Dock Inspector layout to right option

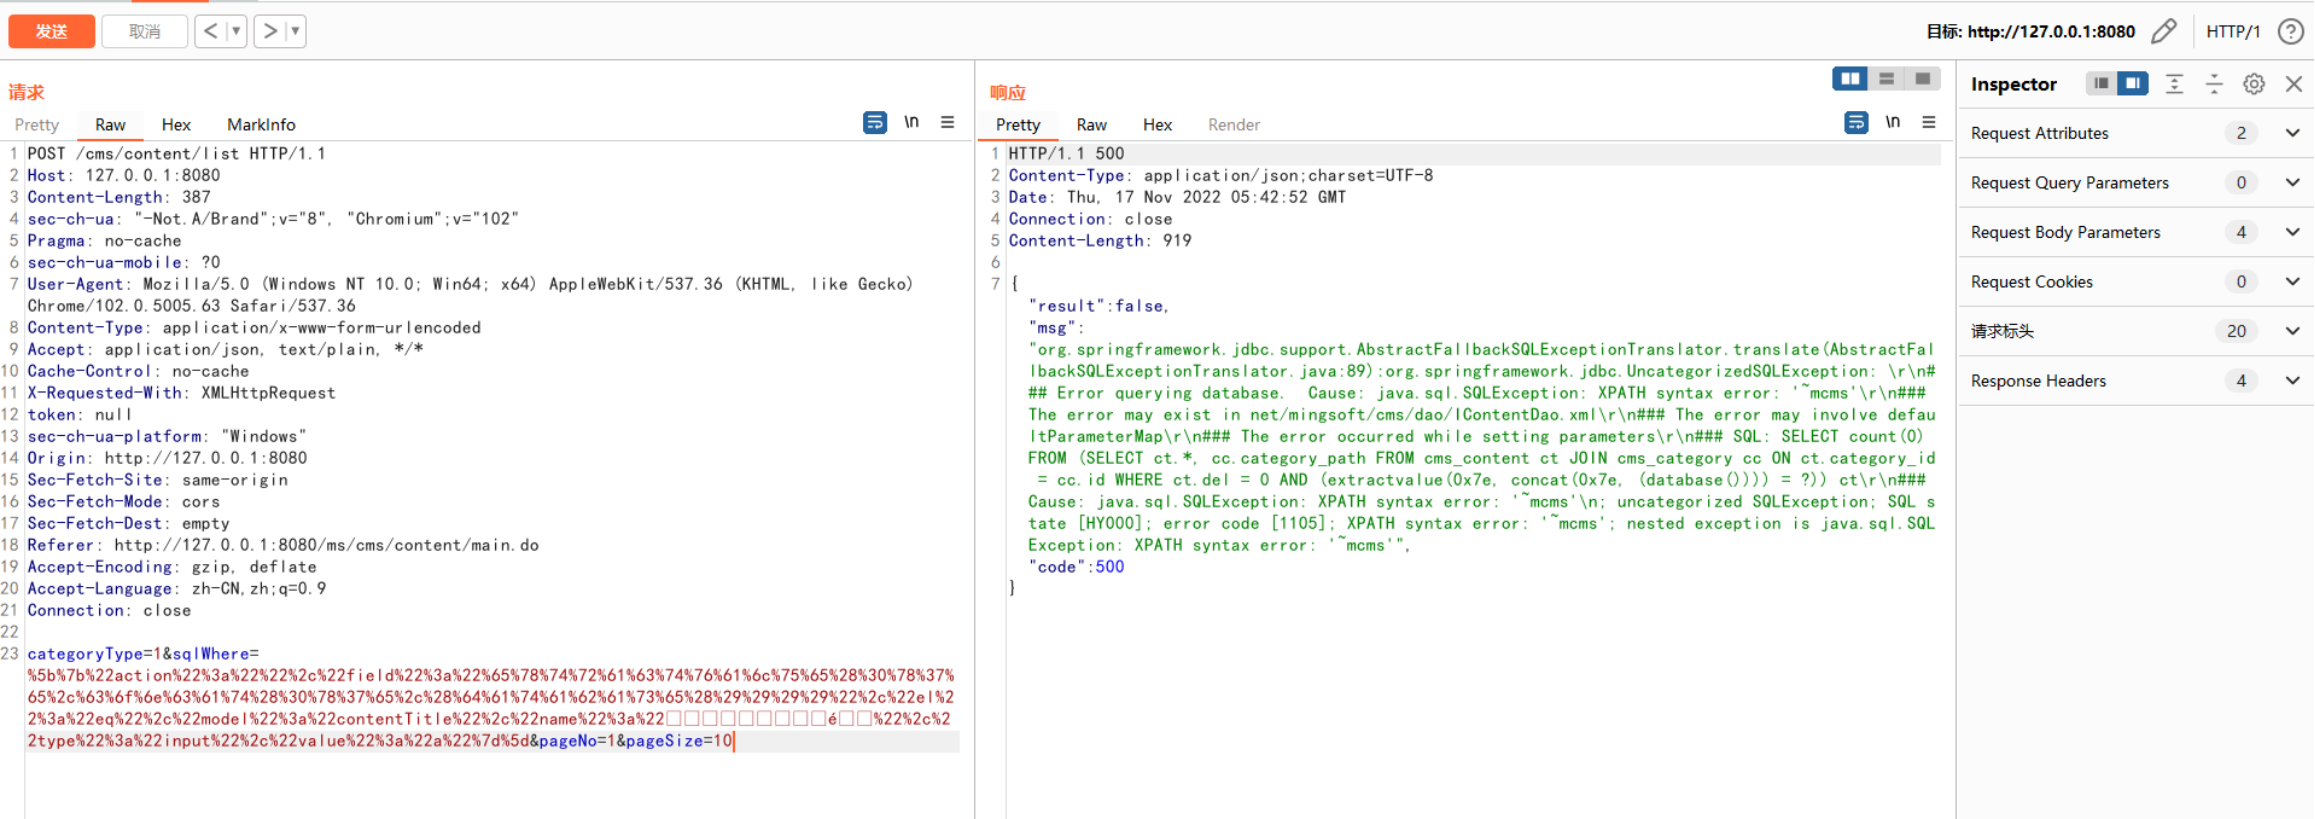(2132, 84)
